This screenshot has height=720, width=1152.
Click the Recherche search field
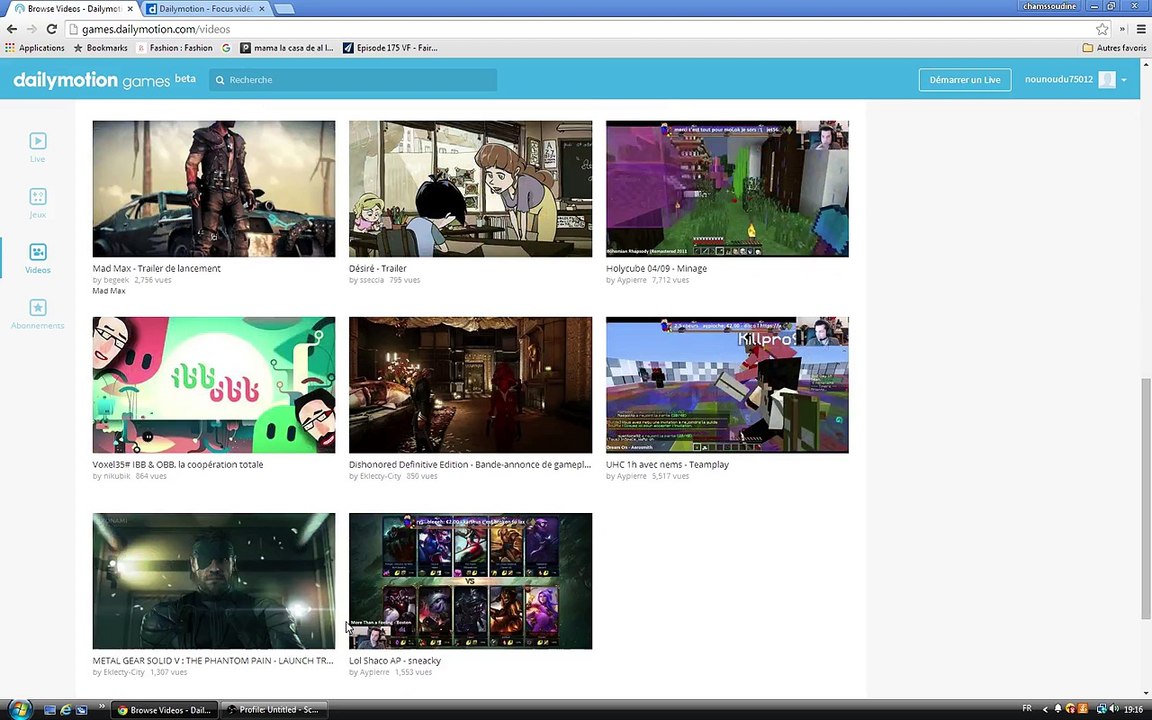pos(353,80)
